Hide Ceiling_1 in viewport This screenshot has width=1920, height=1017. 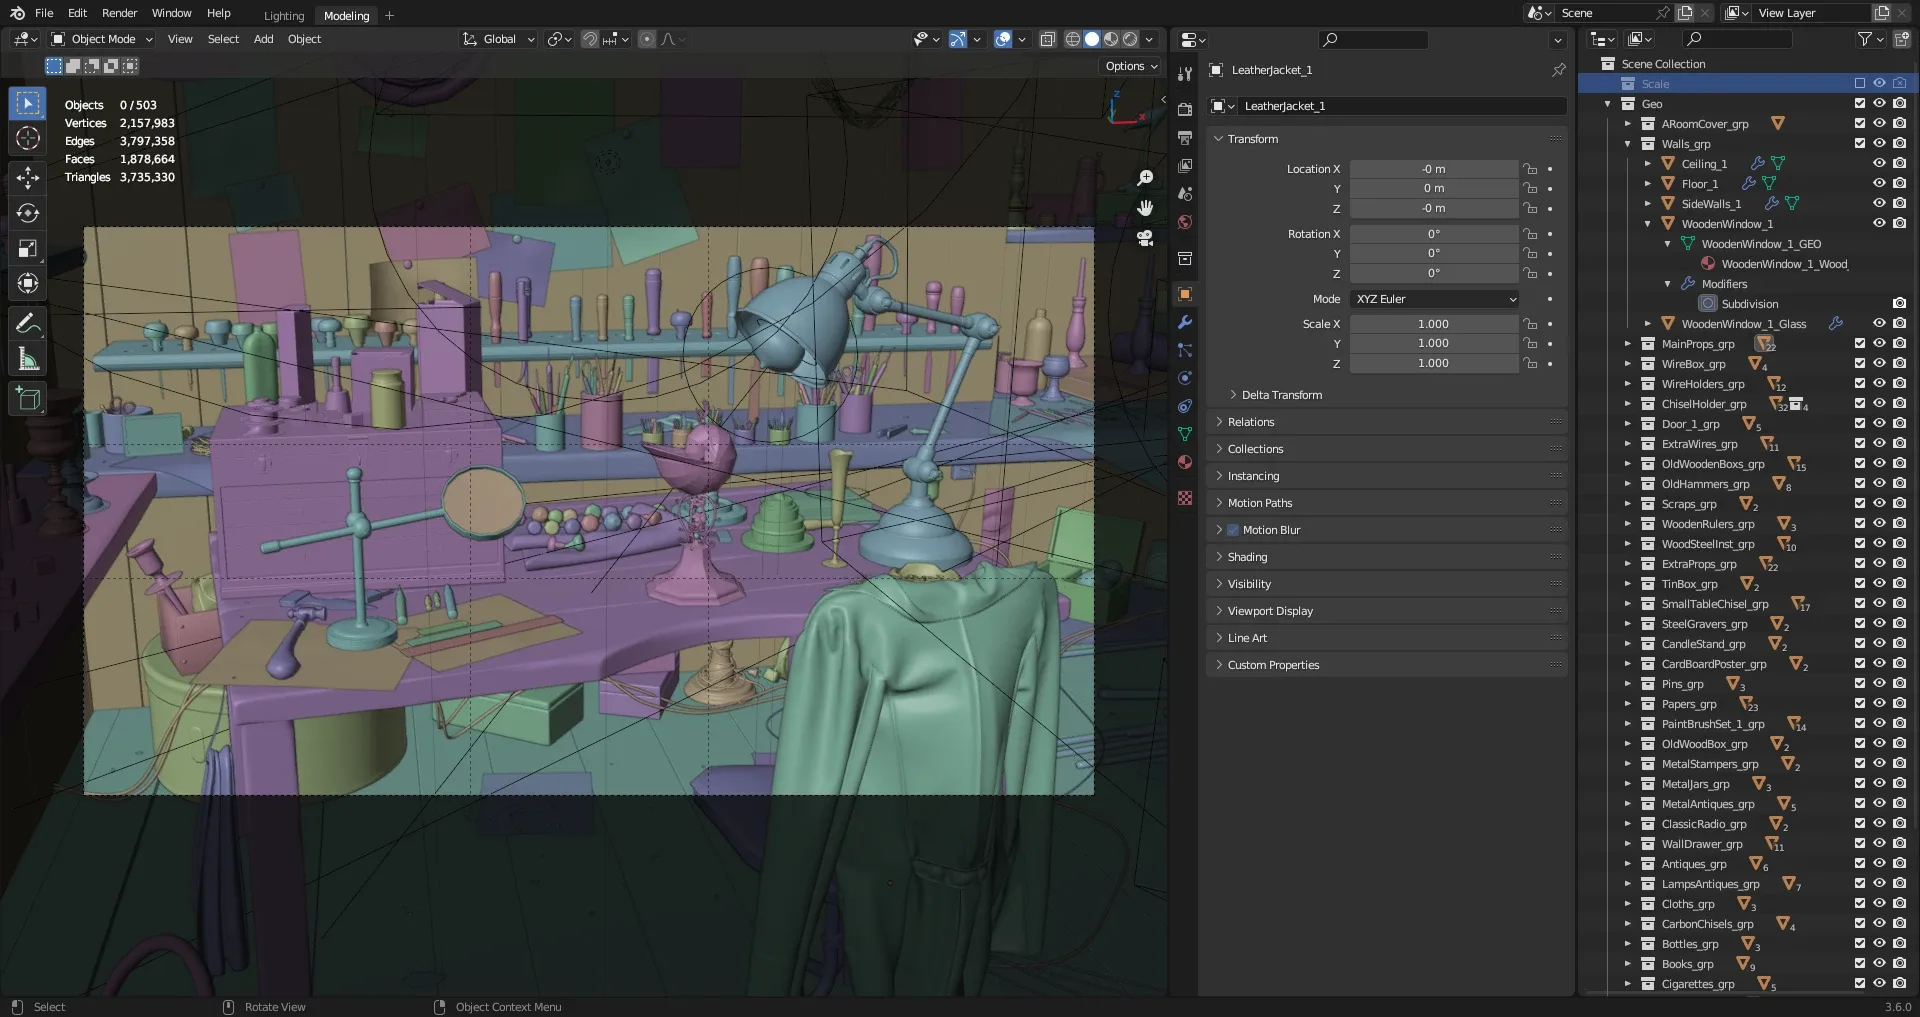point(1880,163)
